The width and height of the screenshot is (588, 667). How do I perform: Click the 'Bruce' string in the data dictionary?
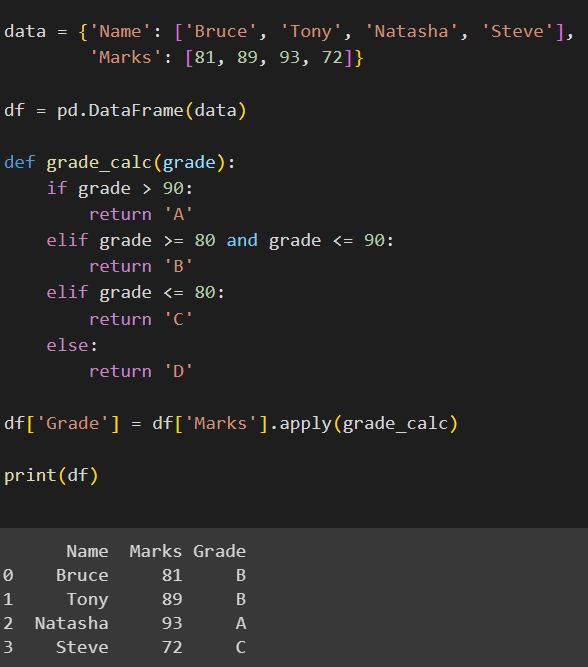coord(220,31)
